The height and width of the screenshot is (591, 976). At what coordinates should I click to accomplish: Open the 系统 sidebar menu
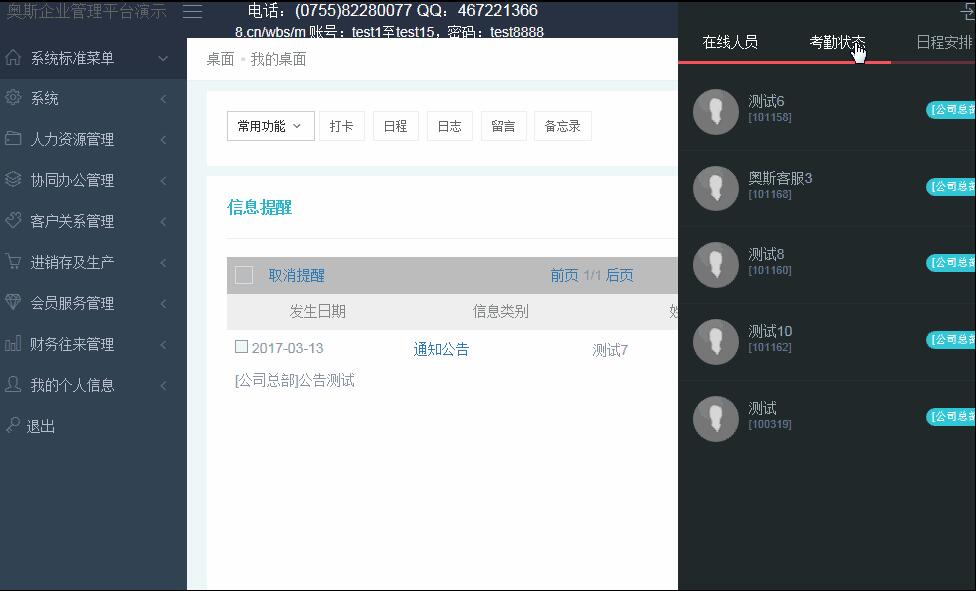[93, 98]
